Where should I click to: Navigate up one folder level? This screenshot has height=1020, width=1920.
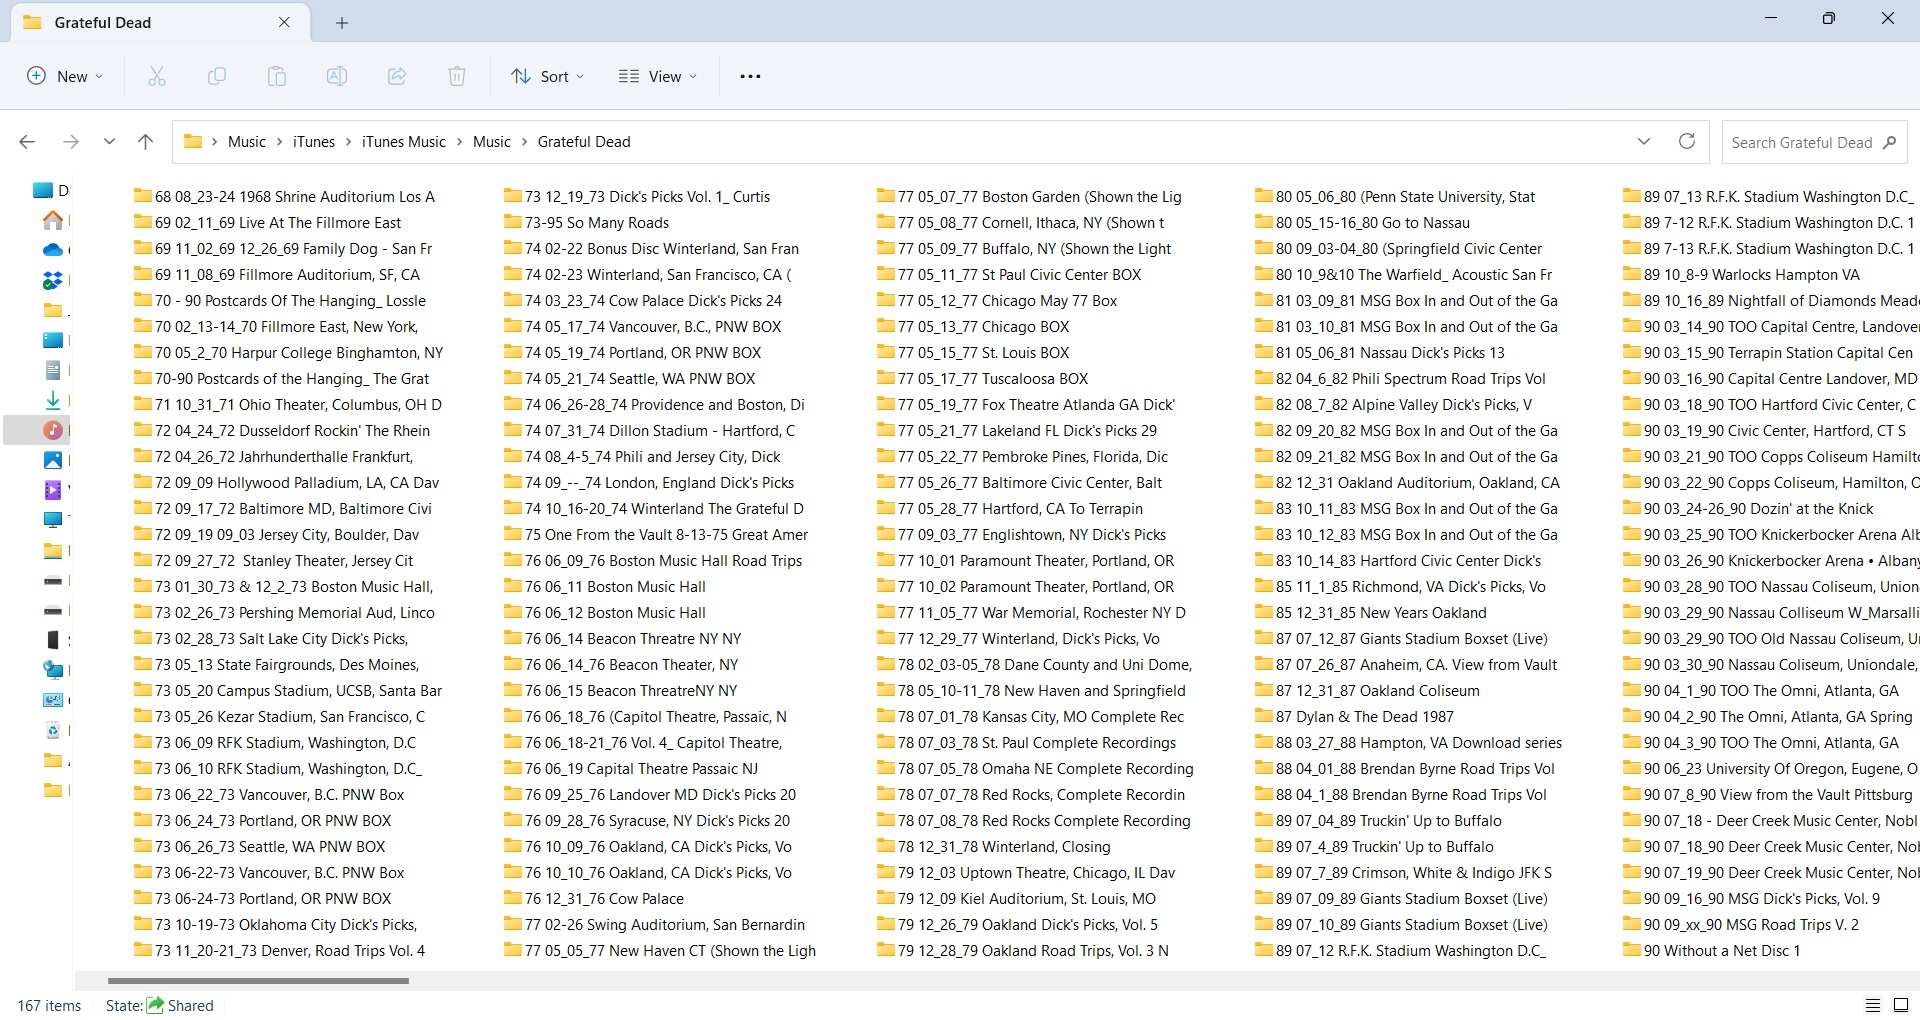click(x=145, y=142)
